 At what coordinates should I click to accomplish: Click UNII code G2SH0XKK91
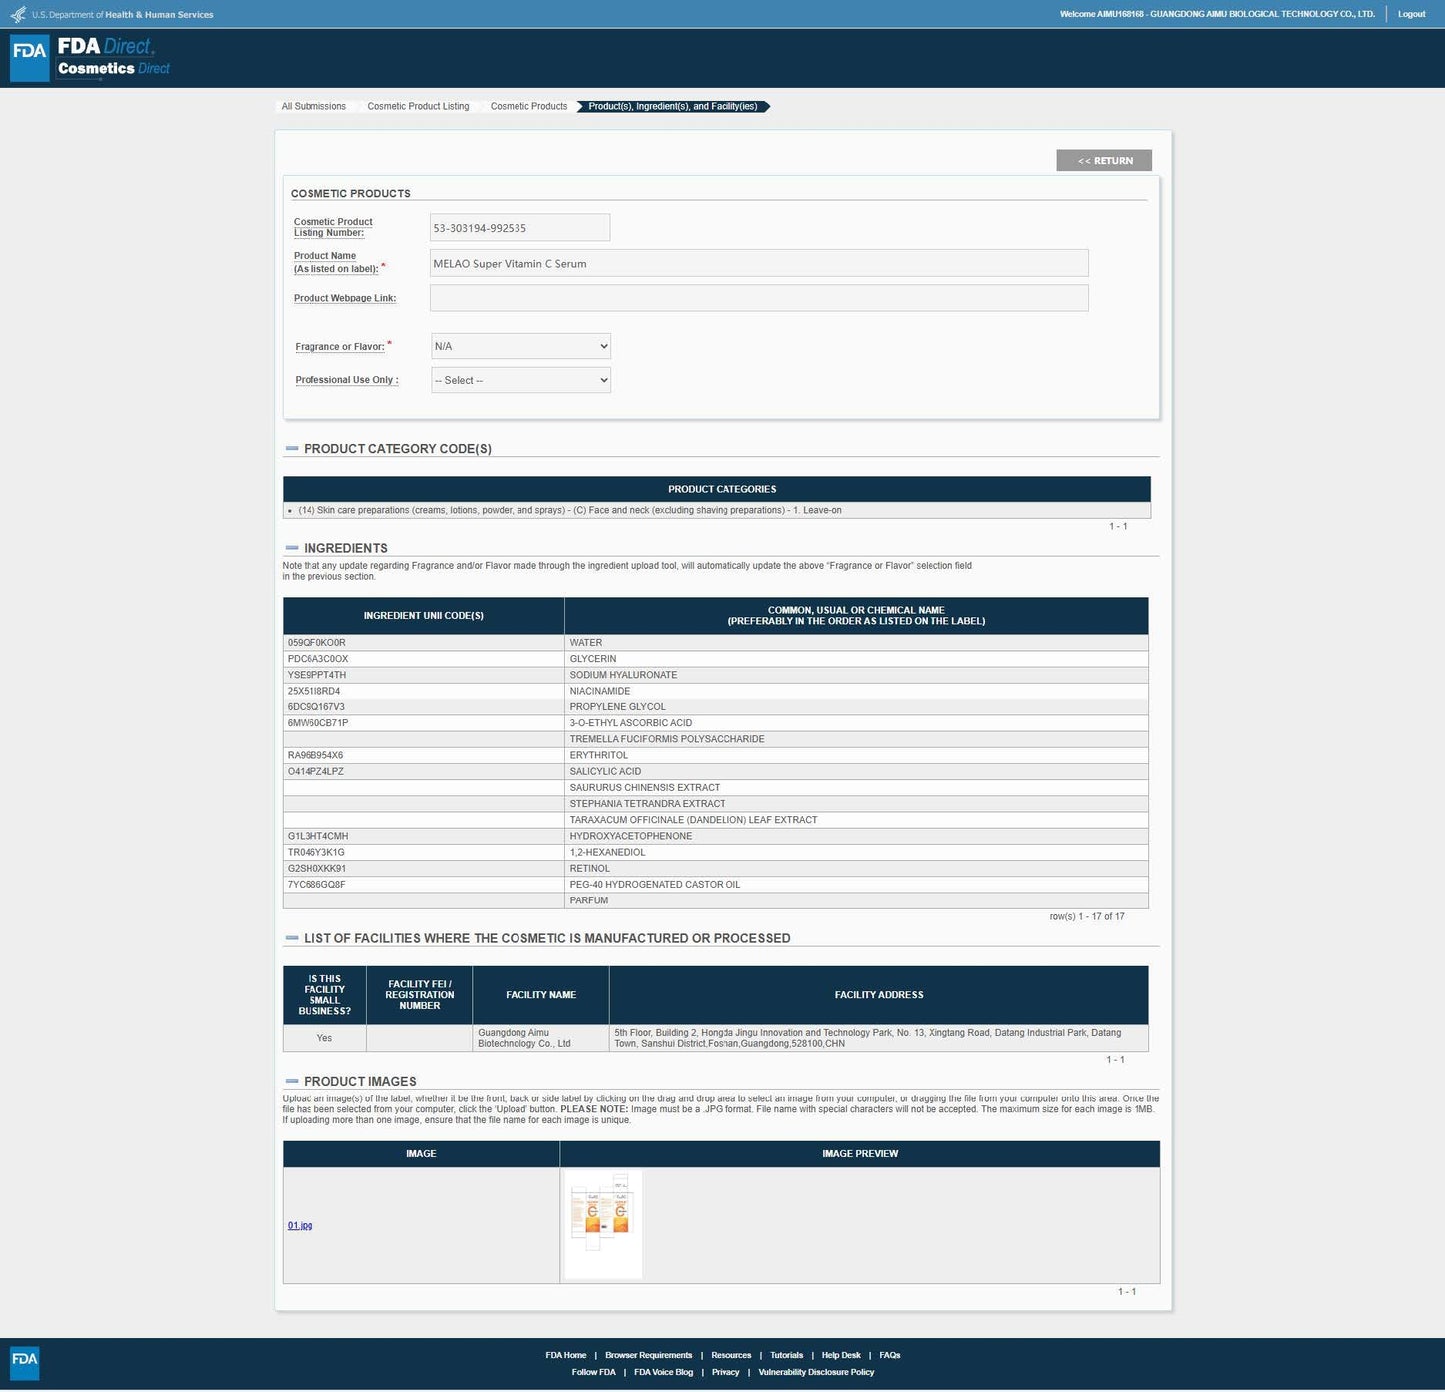pyautogui.click(x=317, y=869)
